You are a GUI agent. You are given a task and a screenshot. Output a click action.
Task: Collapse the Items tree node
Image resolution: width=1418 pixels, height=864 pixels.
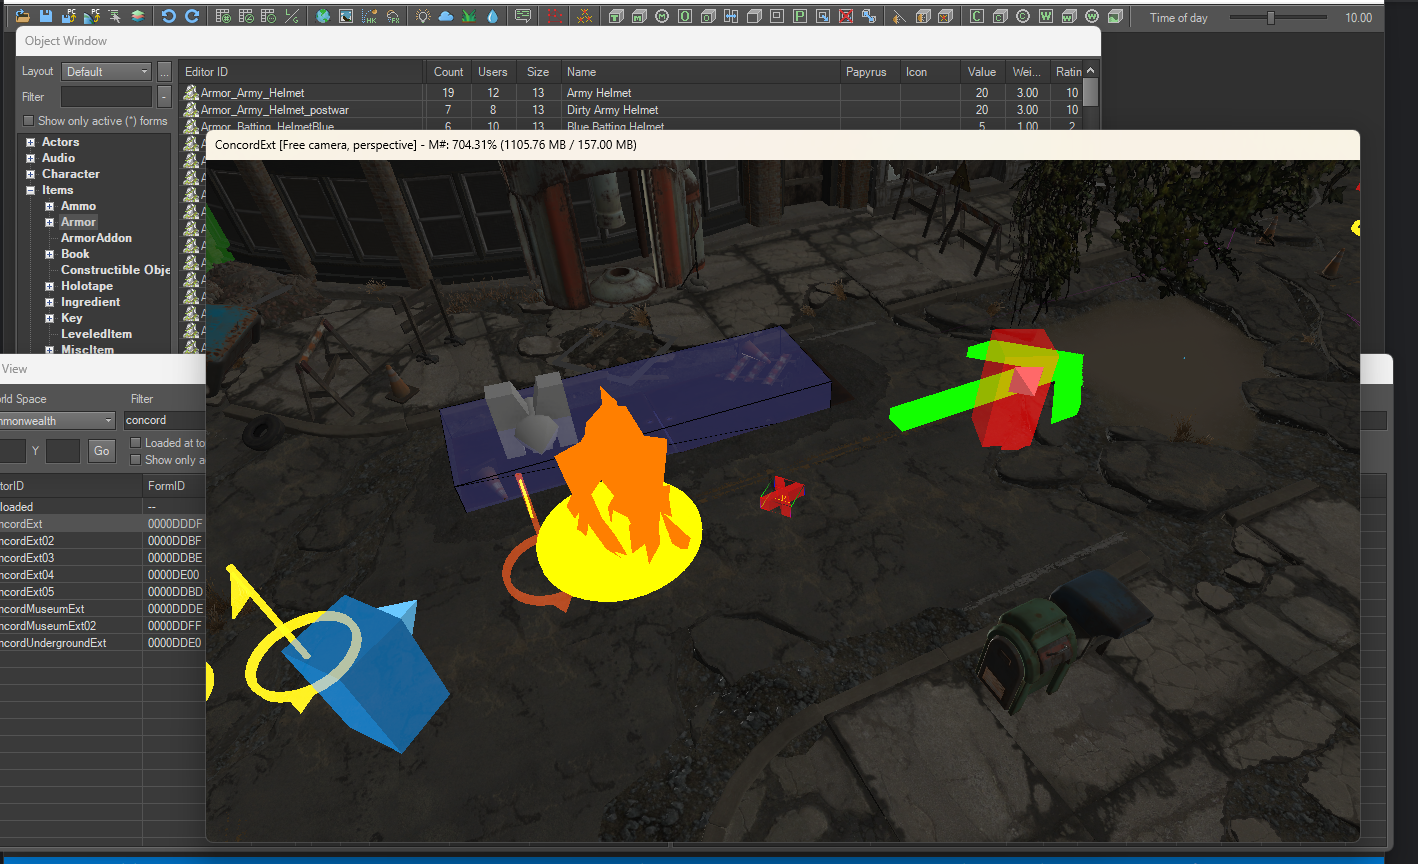31,190
